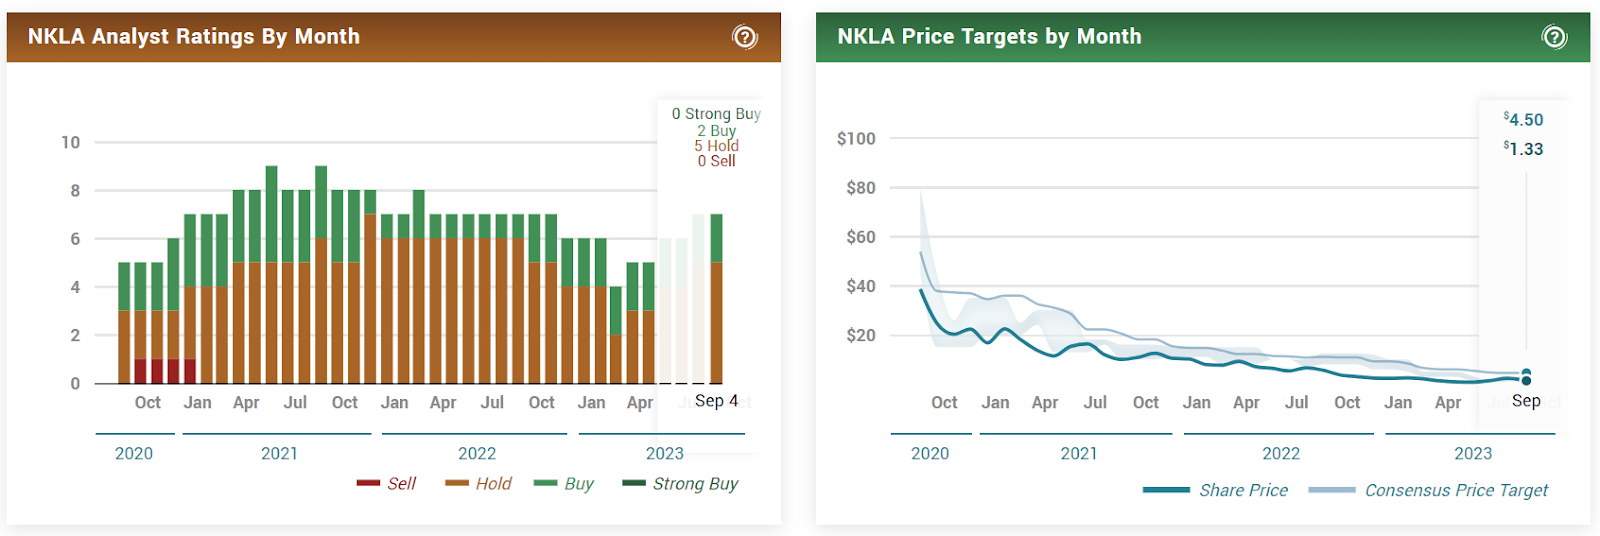Screen dimensions: 1600x536
Task: Click the 2023 year label on price chart
Action: coord(1473,453)
